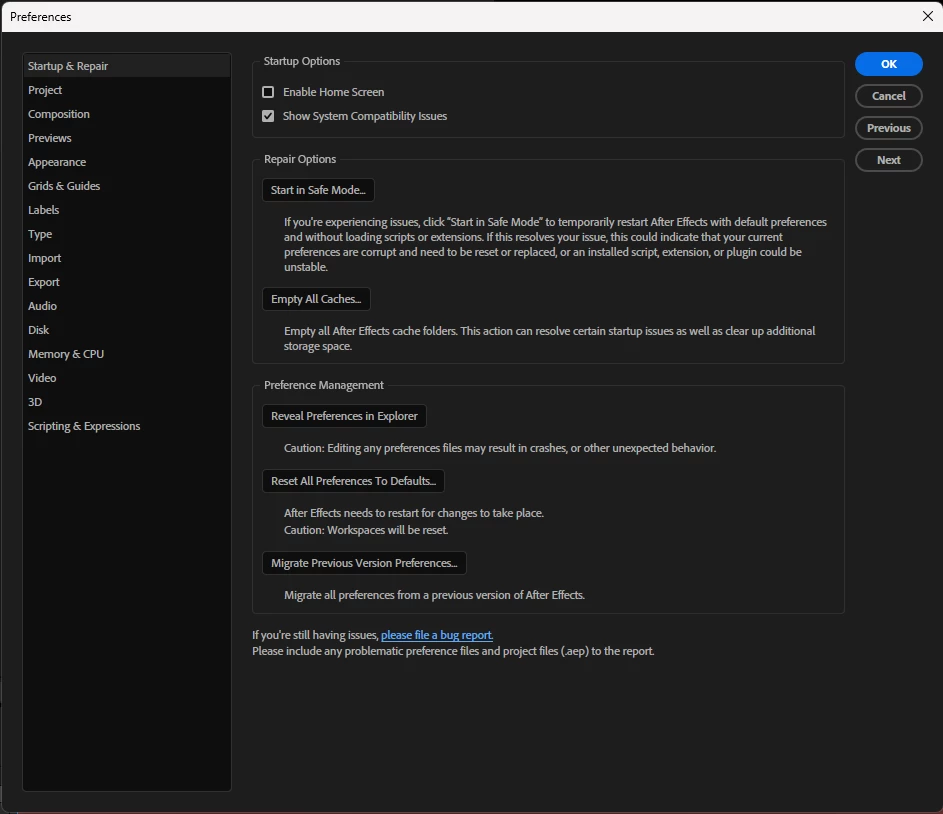This screenshot has height=814, width=943.
Task: Open Memory & CPU preferences
Action: 126,354
